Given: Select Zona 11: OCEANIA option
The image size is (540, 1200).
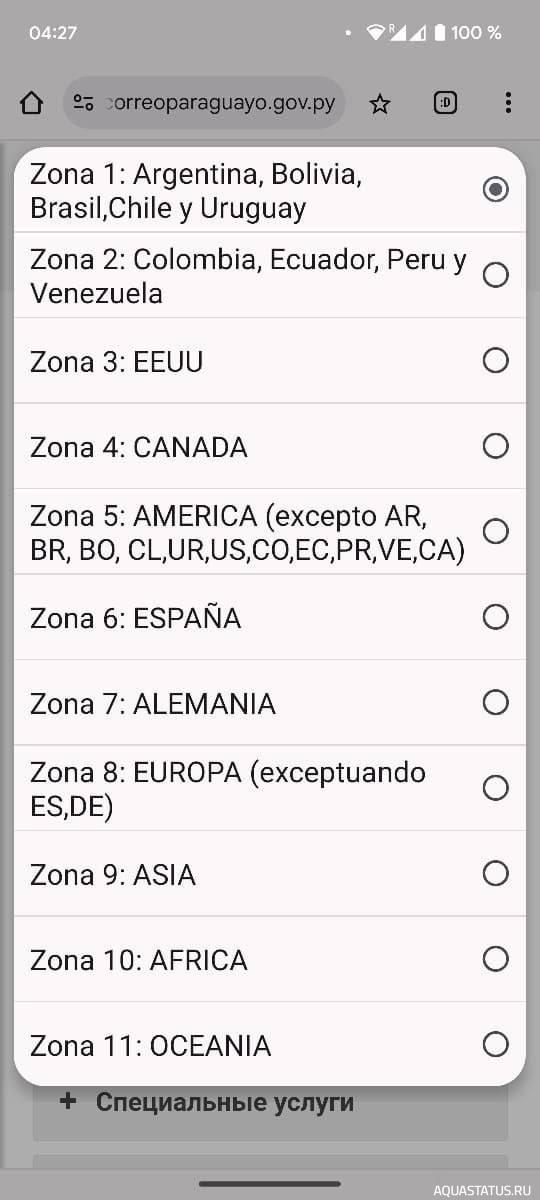Looking at the screenshot, I should (270, 1045).
